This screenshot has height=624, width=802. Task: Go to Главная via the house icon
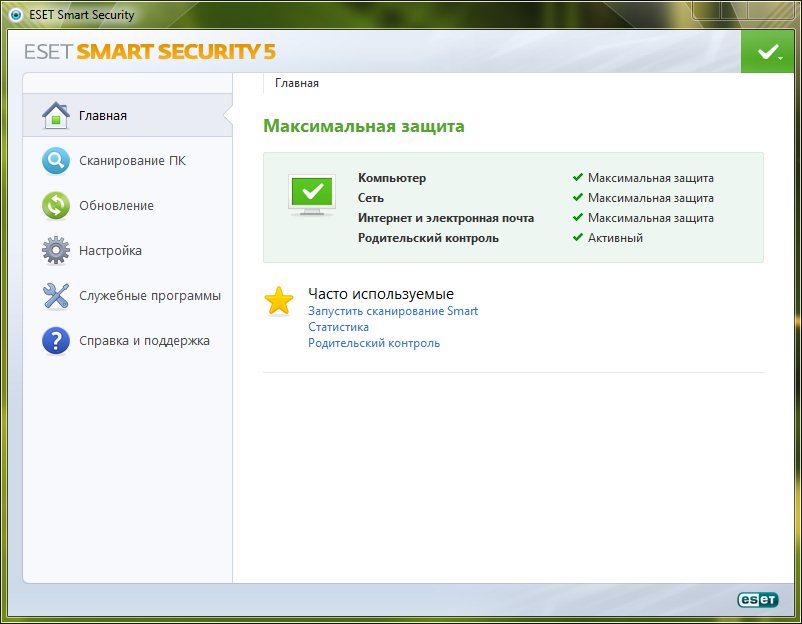point(56,116)
